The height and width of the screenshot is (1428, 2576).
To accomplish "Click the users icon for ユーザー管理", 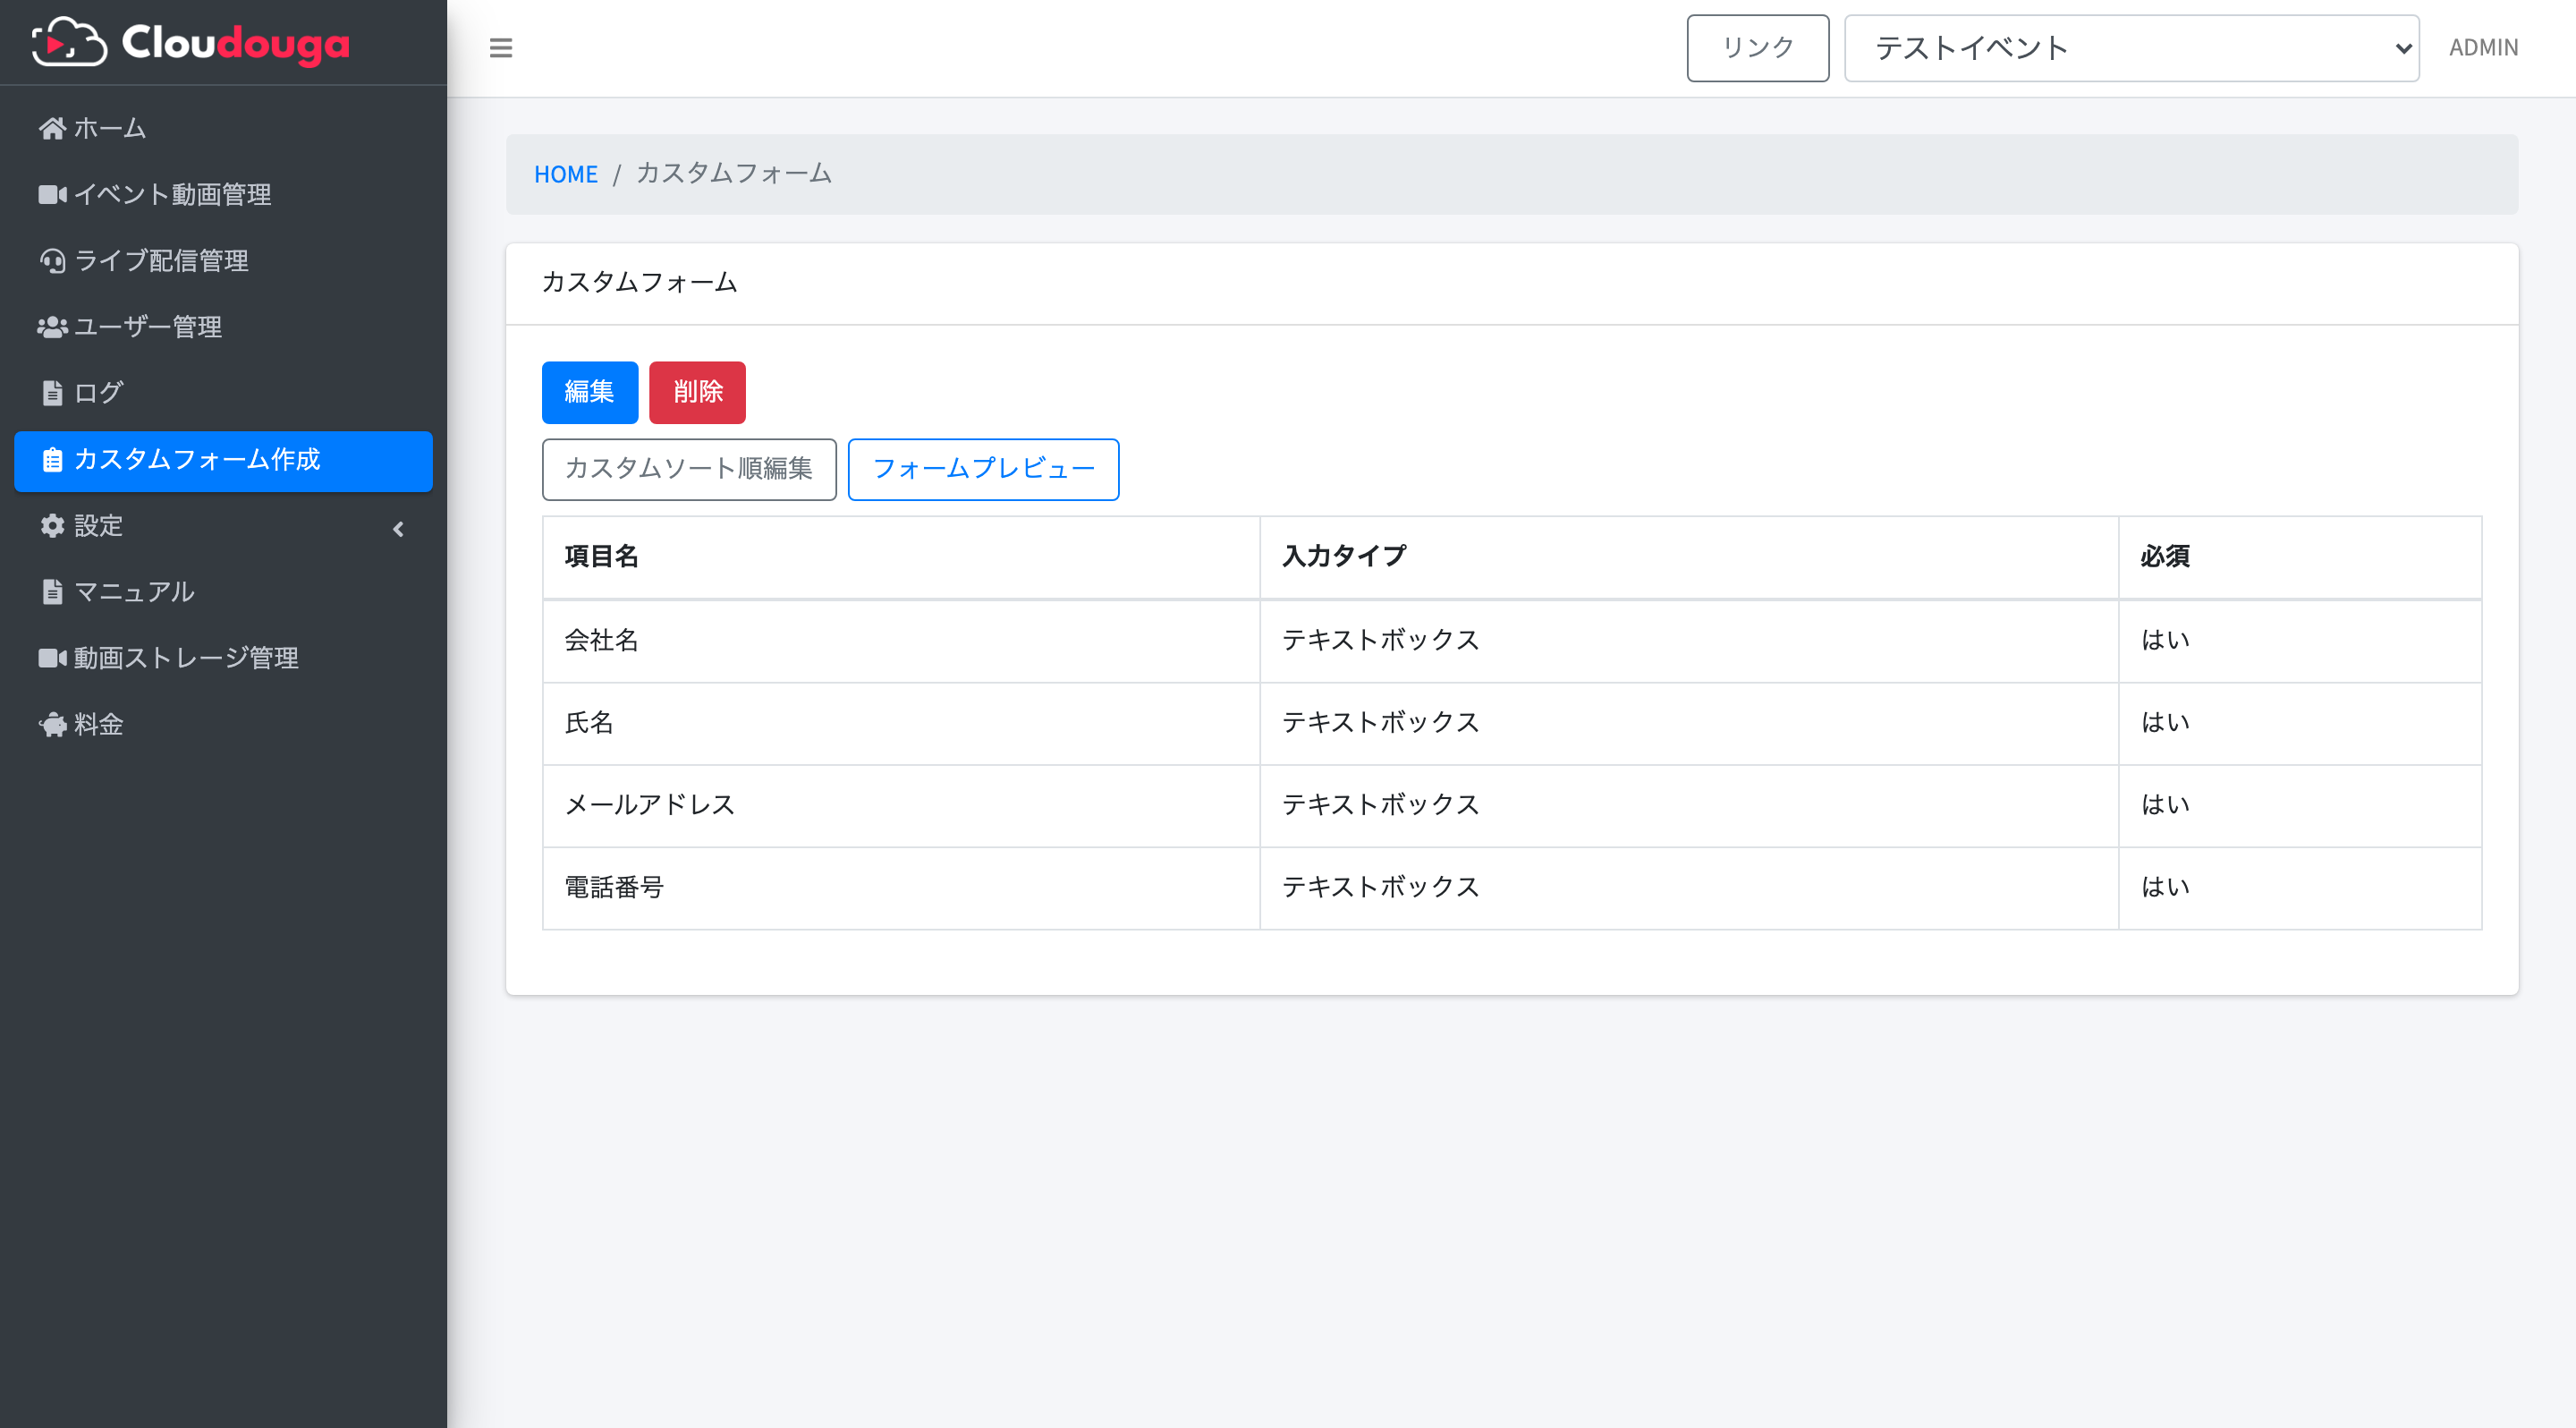I will point(52,327).
